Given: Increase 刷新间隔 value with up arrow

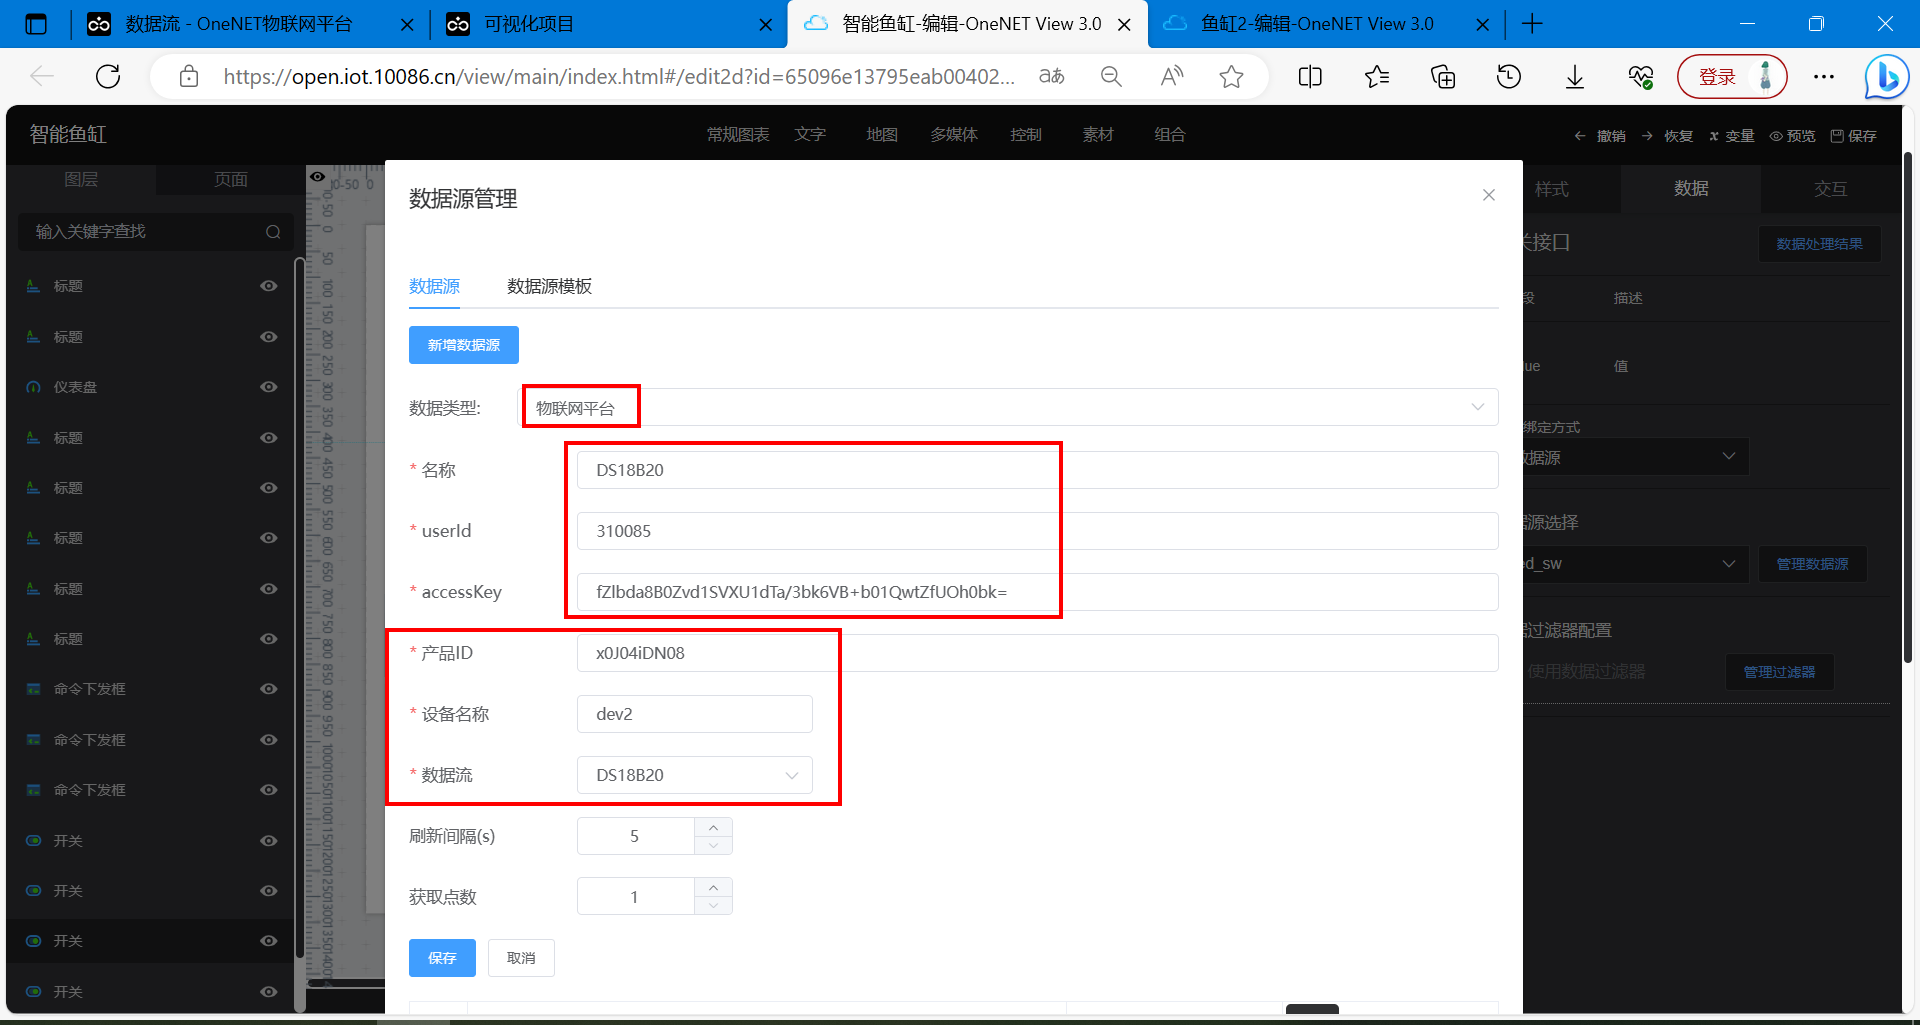Looking at the screenshot, I should click(713, 827).
